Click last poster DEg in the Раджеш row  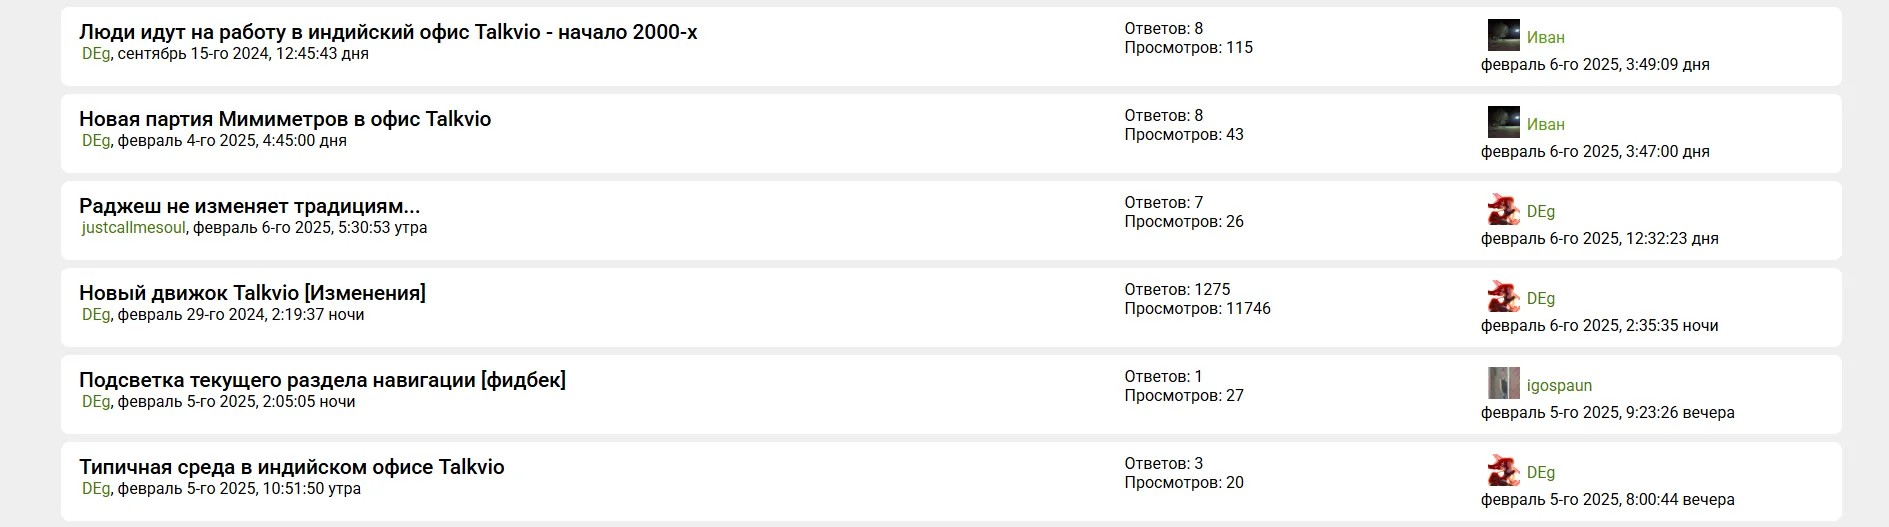tap(1541, 212)
